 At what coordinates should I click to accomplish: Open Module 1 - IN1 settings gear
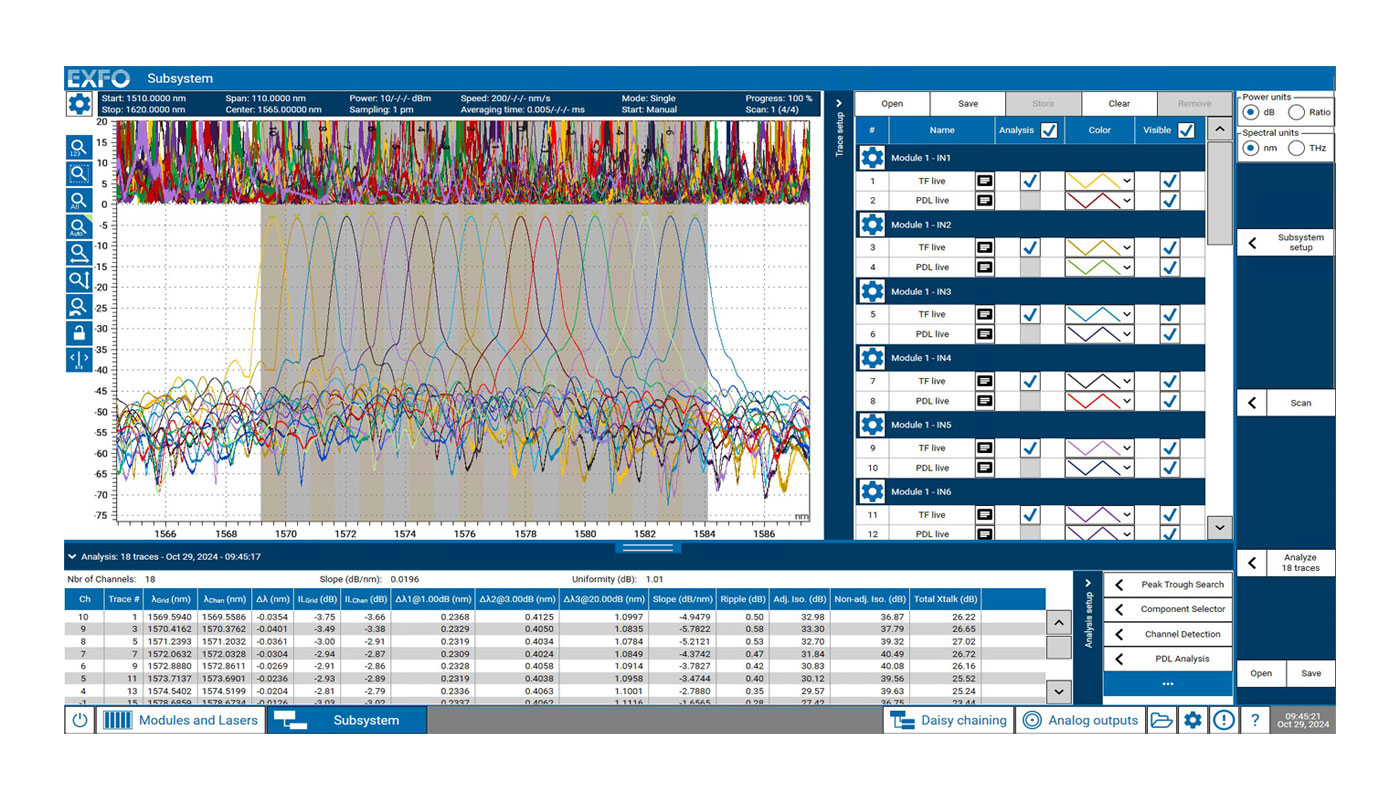(x=871, y=157)
